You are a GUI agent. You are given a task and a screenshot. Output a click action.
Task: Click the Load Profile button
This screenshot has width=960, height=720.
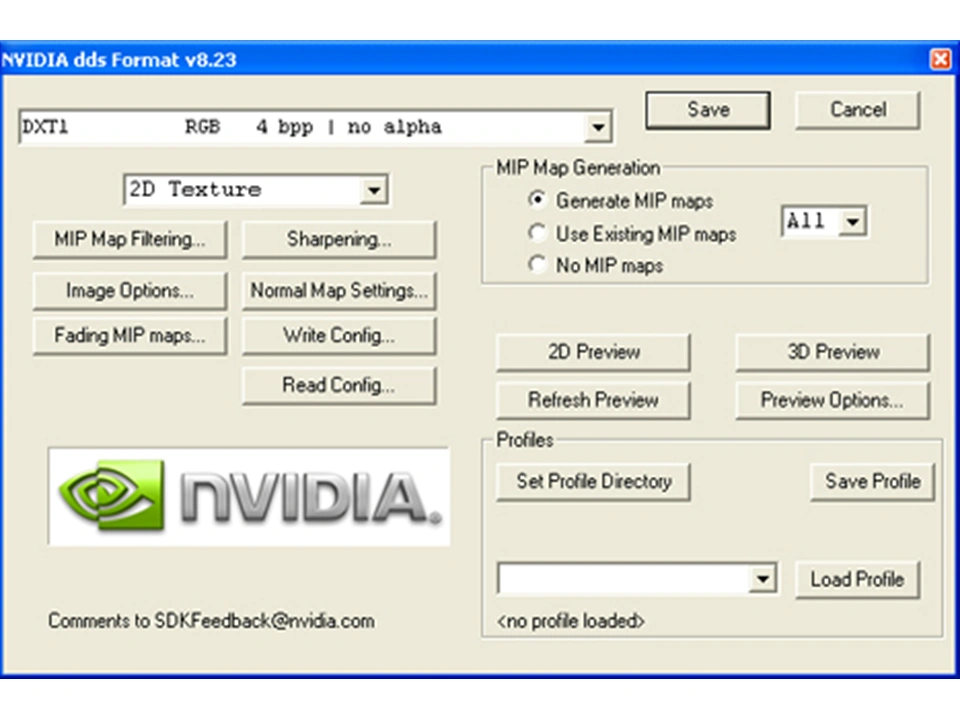pos(857,579)
